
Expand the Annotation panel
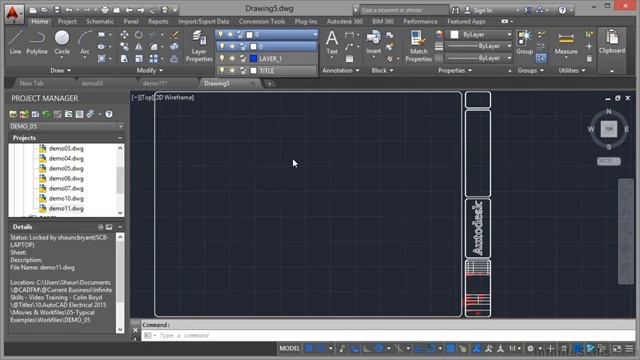(x=340, y=71)
